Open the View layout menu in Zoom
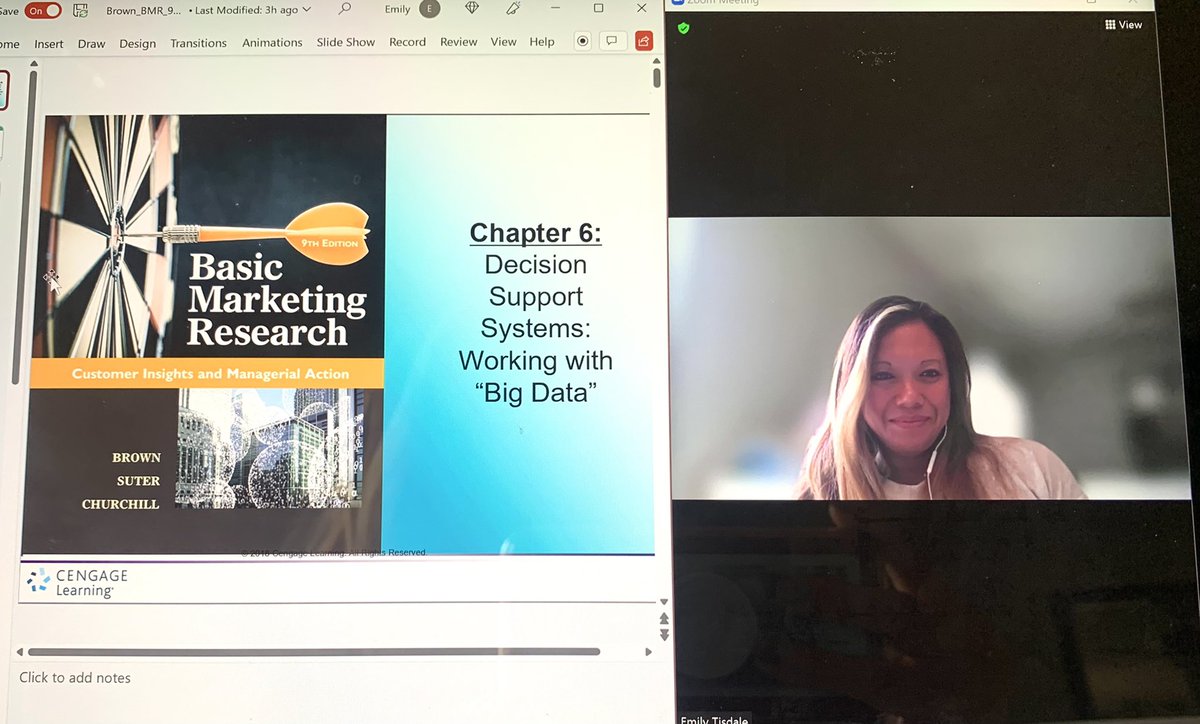The image size is (1200, 724). (1124, 25)
